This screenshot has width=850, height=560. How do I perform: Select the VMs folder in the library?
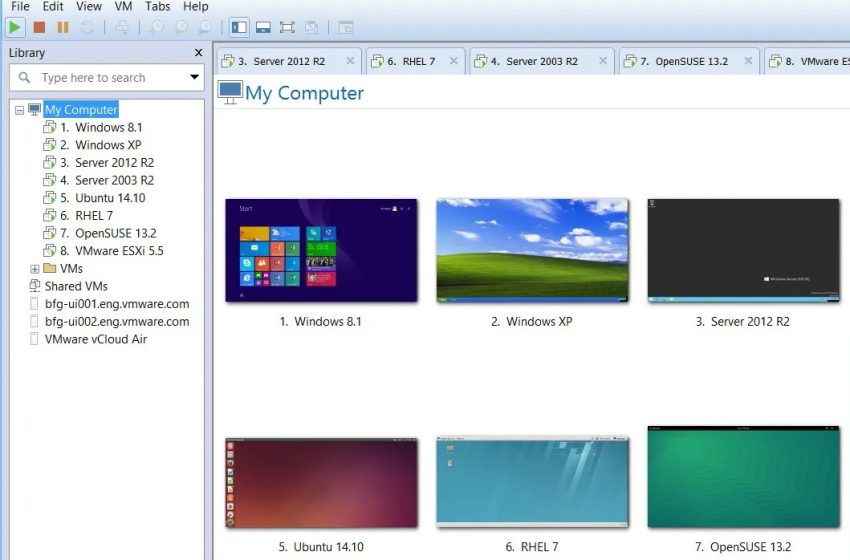click(71, 268)
